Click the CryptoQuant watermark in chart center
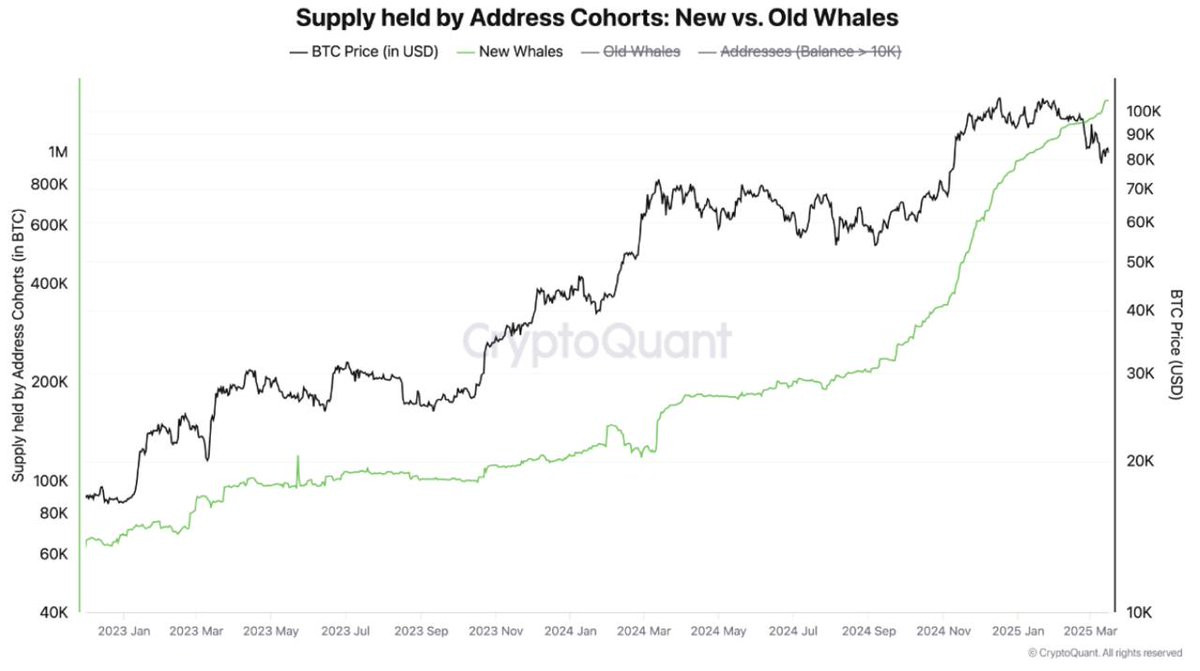Image resolution: width=1200 pixels, height=671 pixels. [x=597, y=341]
